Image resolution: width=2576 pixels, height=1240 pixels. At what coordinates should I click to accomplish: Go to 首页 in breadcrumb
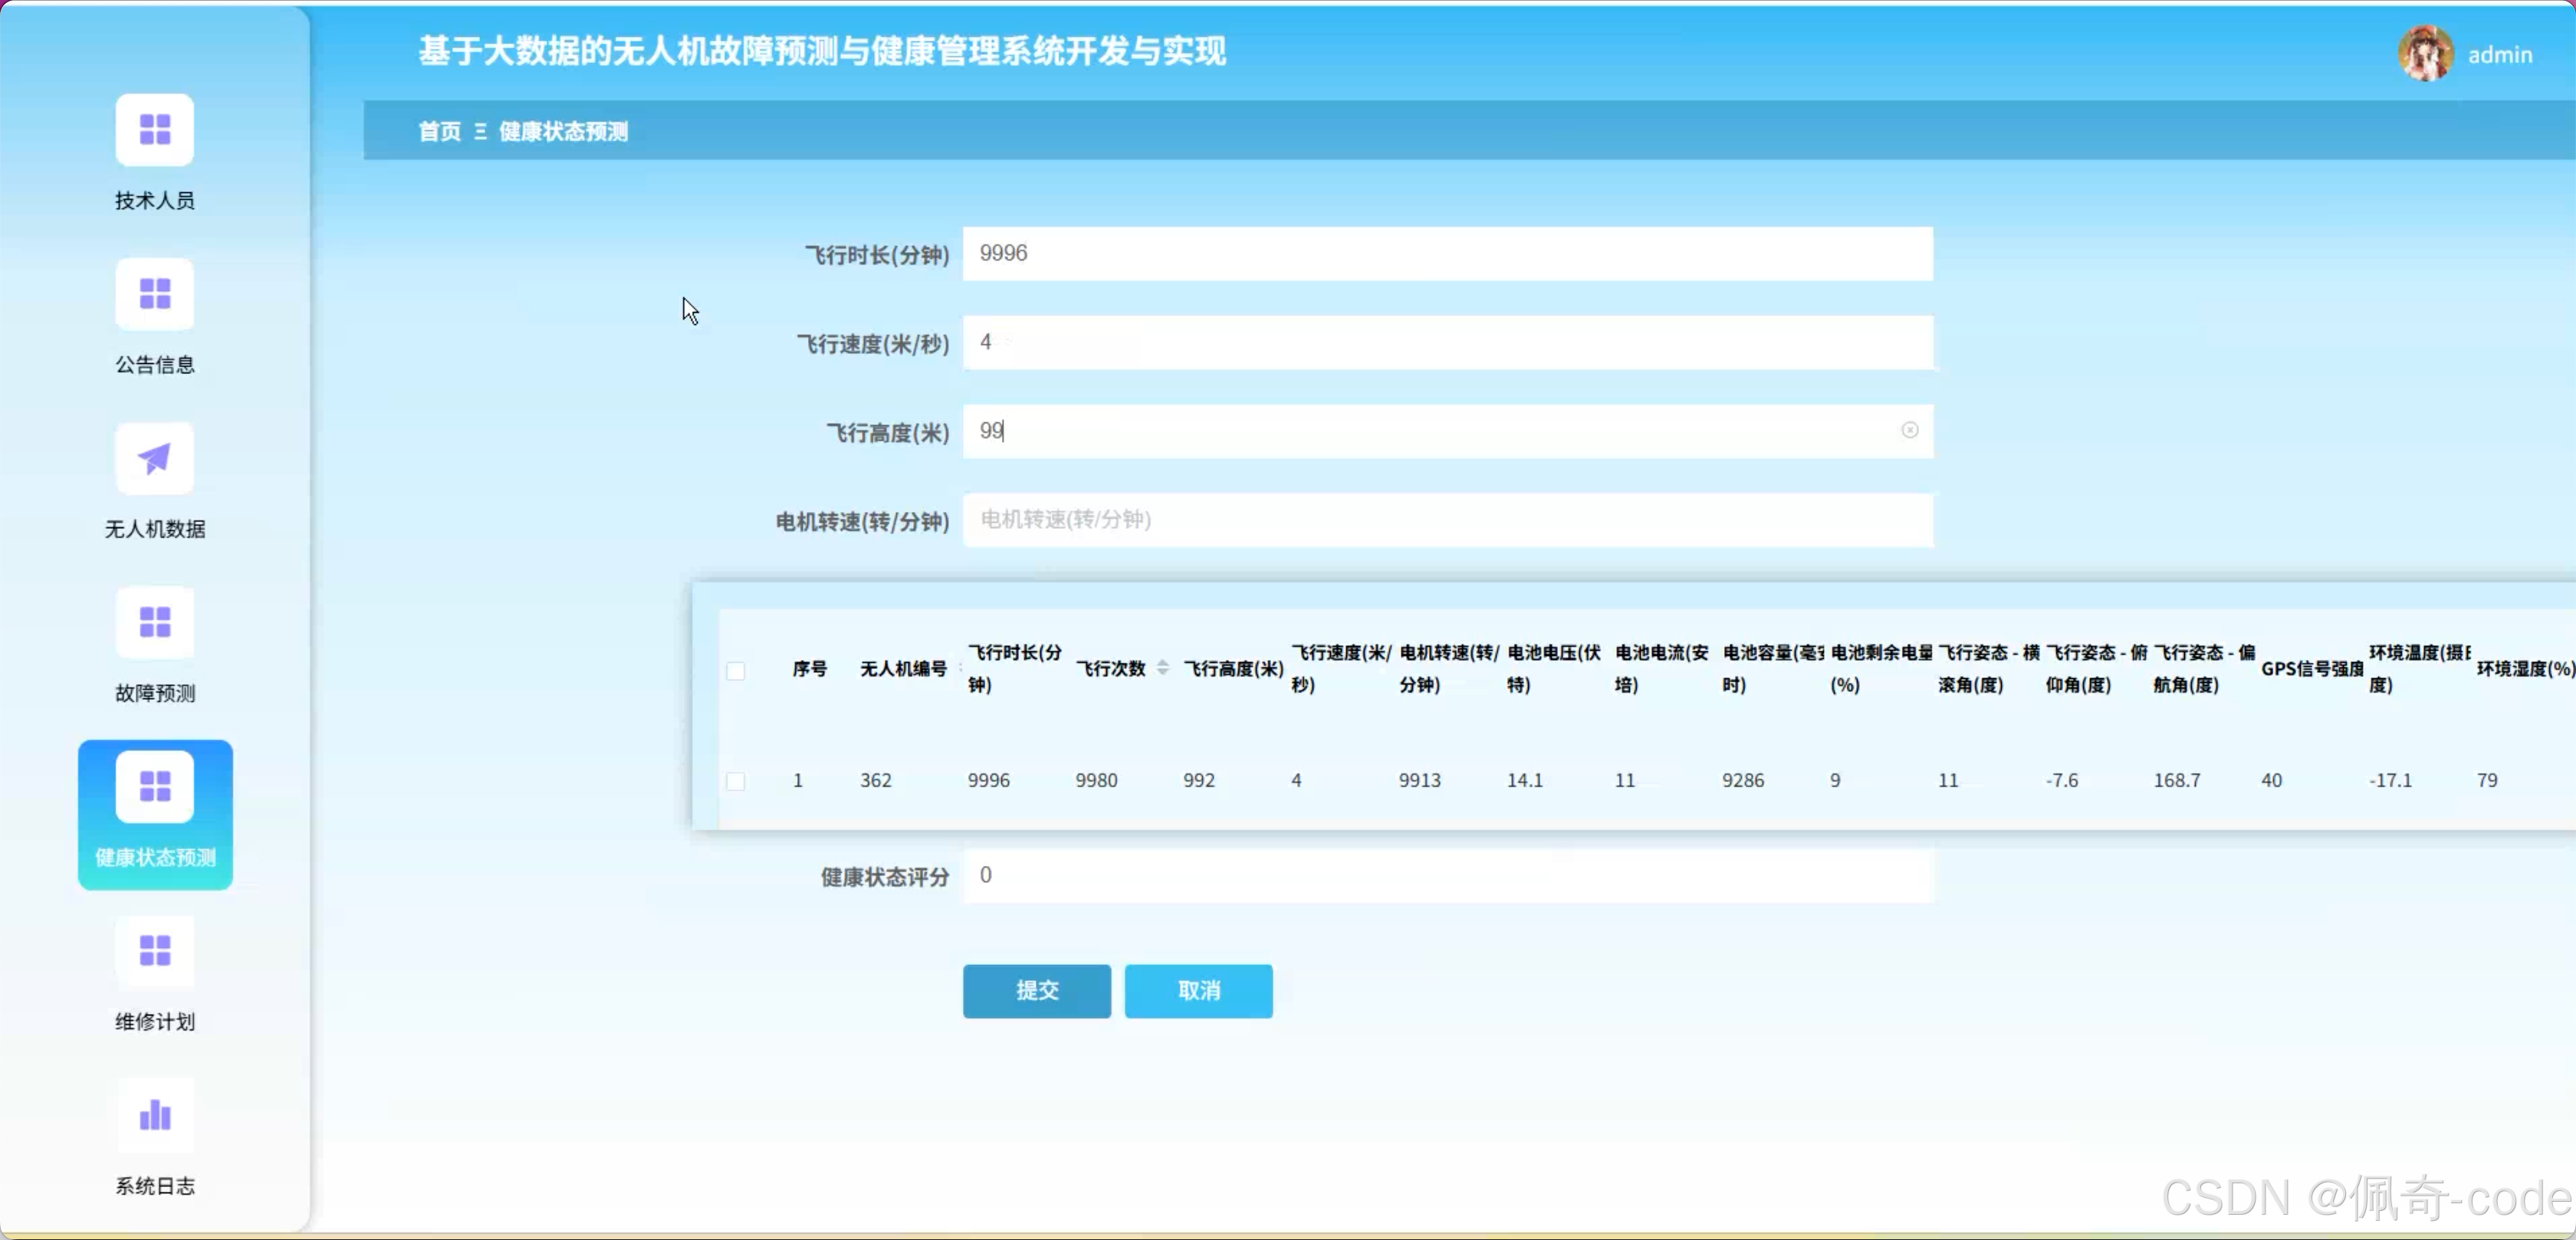[x=439, y=132]
